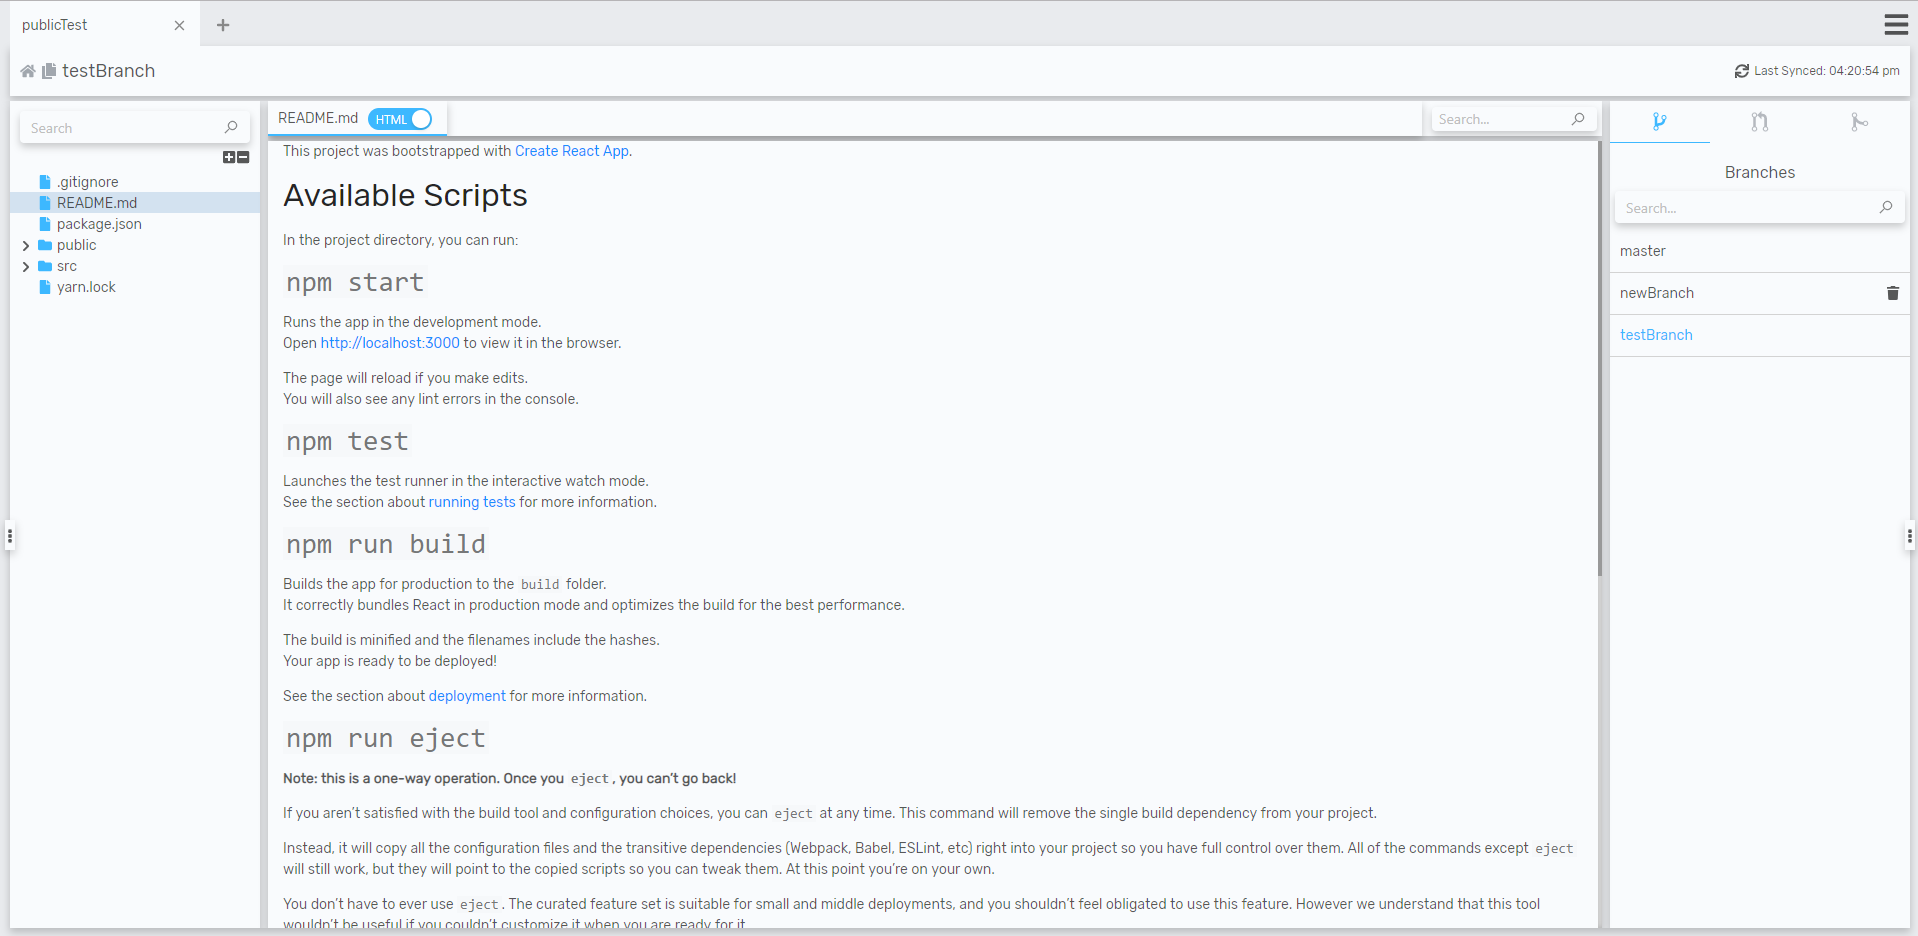Click the home icon beside testBranch

coord(28,71)
